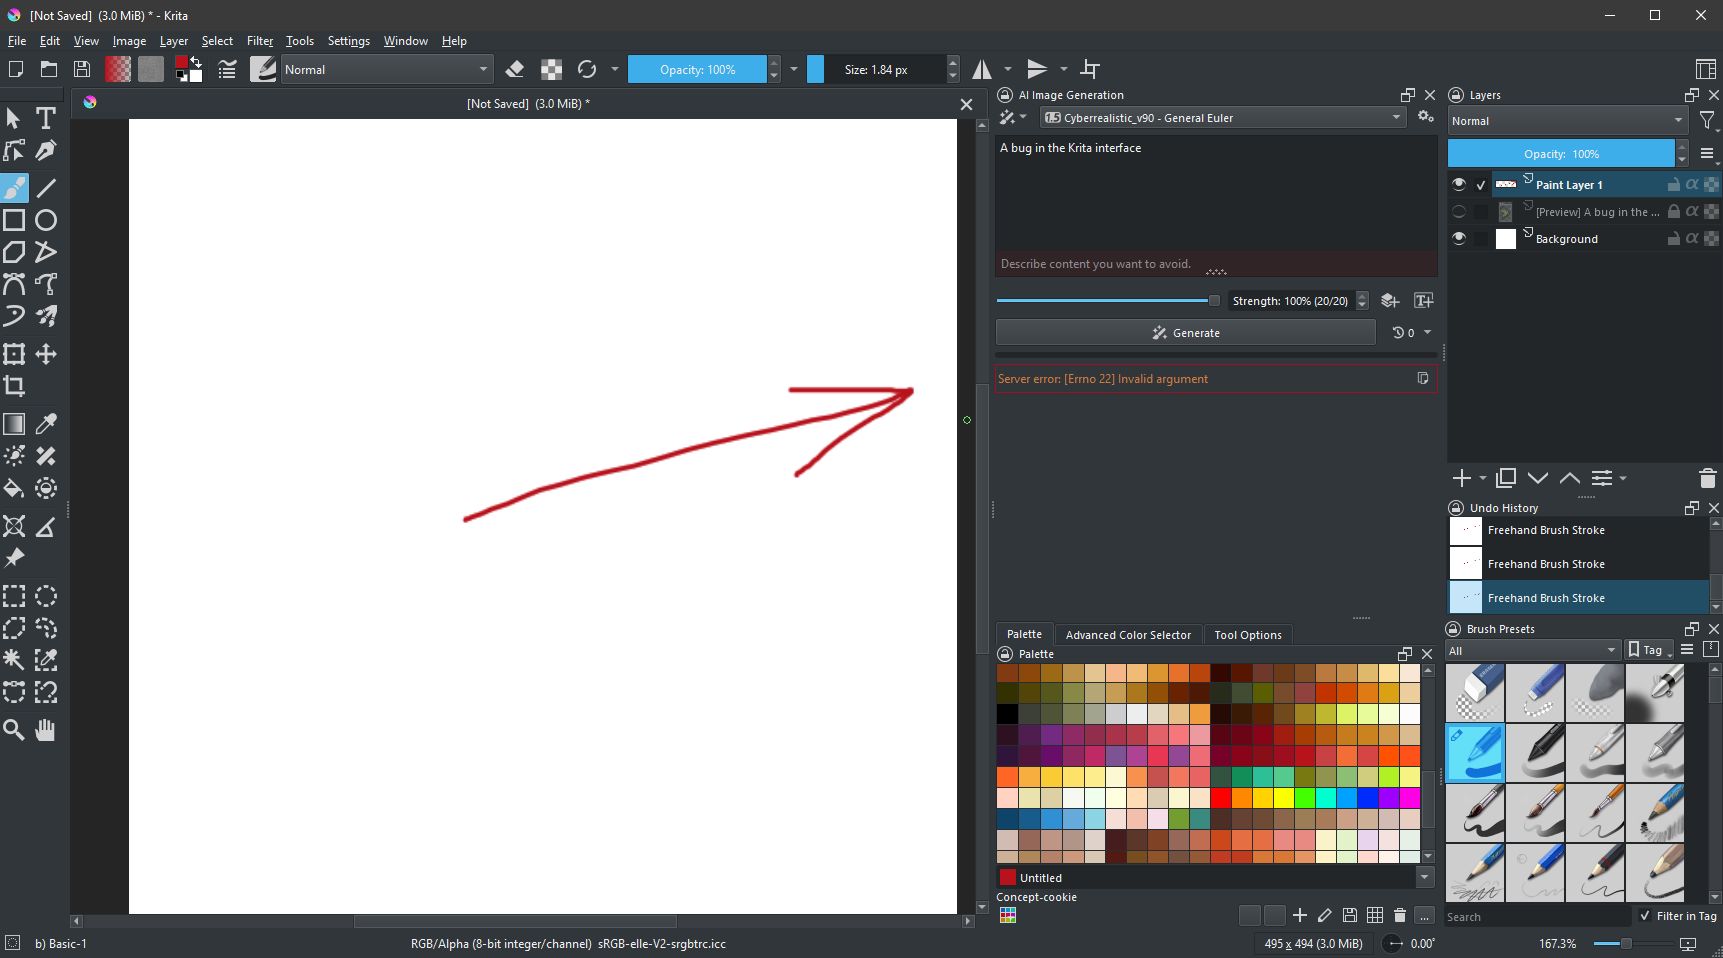Click the negative prompt input field
This screenshot has height=958, width=1723.
[1216, 264]
